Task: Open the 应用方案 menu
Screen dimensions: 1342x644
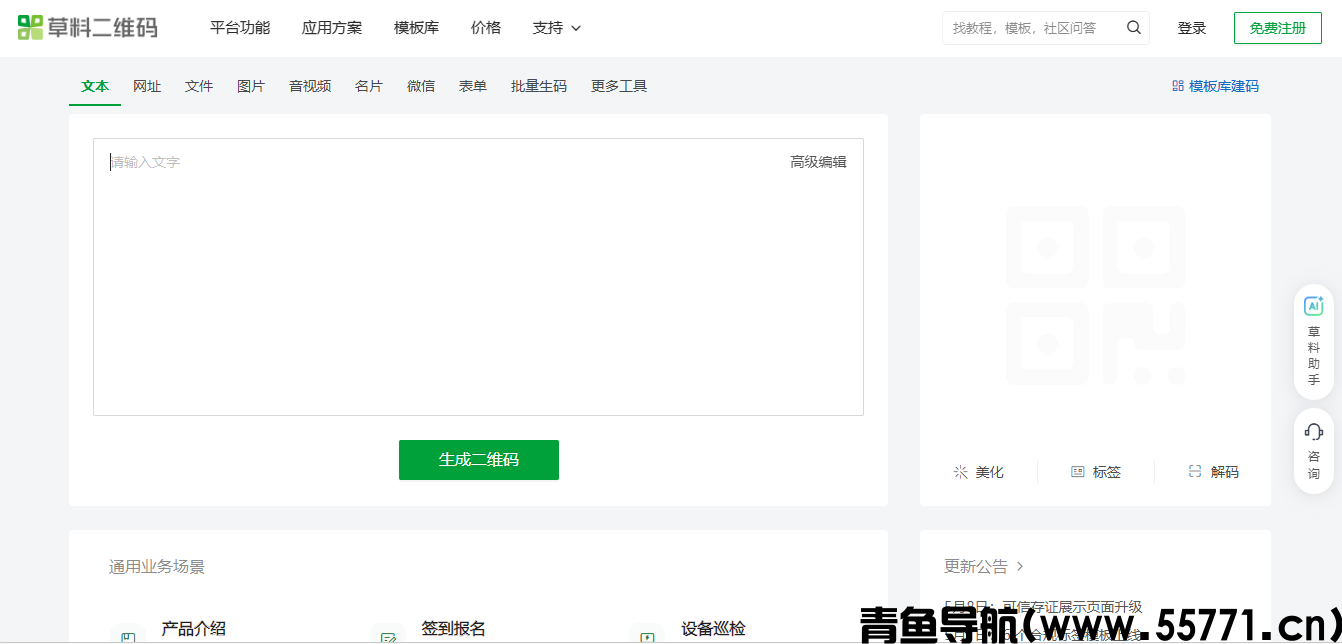Action: (332, 28)
